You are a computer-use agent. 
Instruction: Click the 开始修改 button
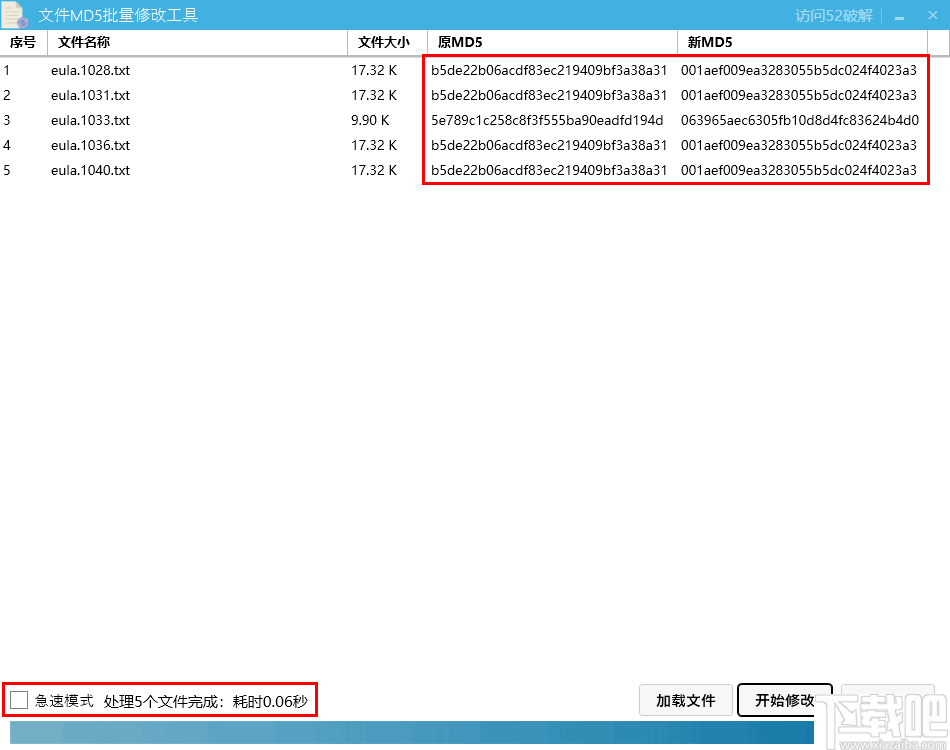[785, 700]
